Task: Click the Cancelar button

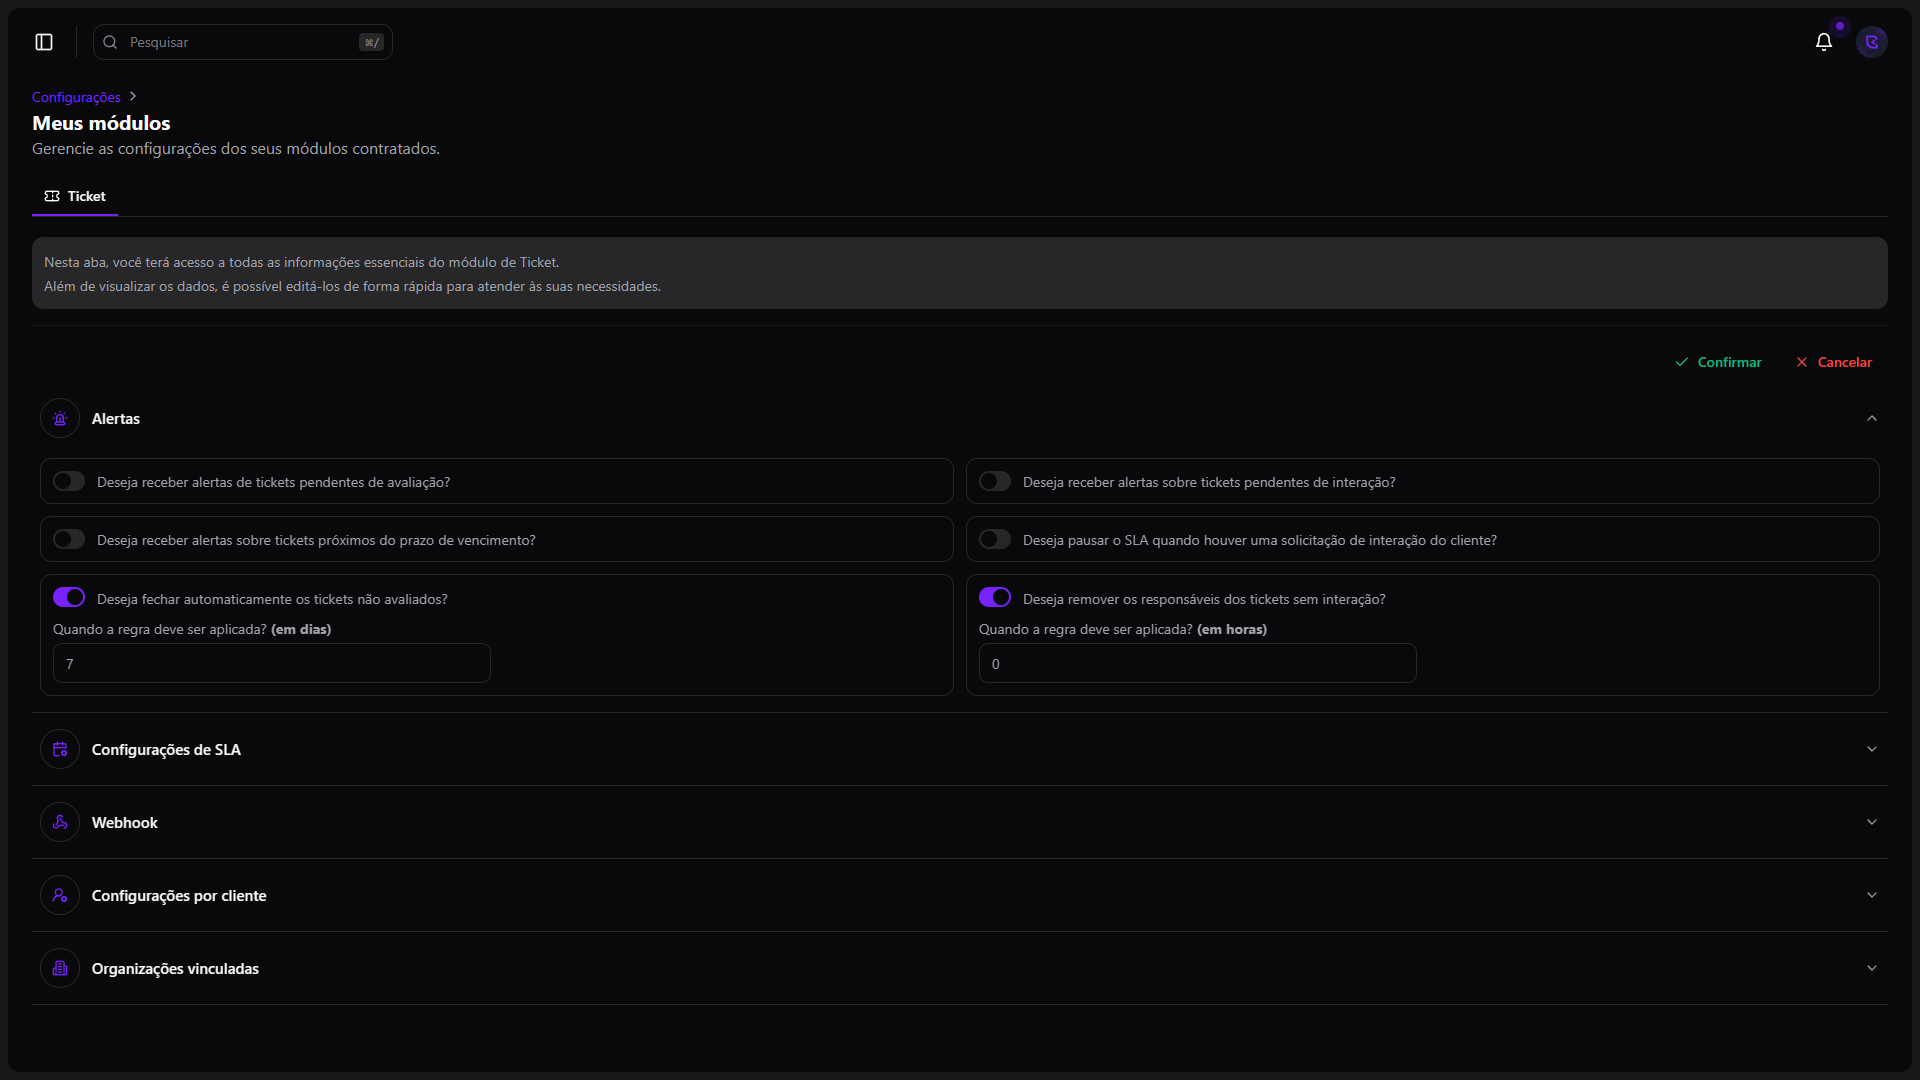Action: click(1833, 363)
